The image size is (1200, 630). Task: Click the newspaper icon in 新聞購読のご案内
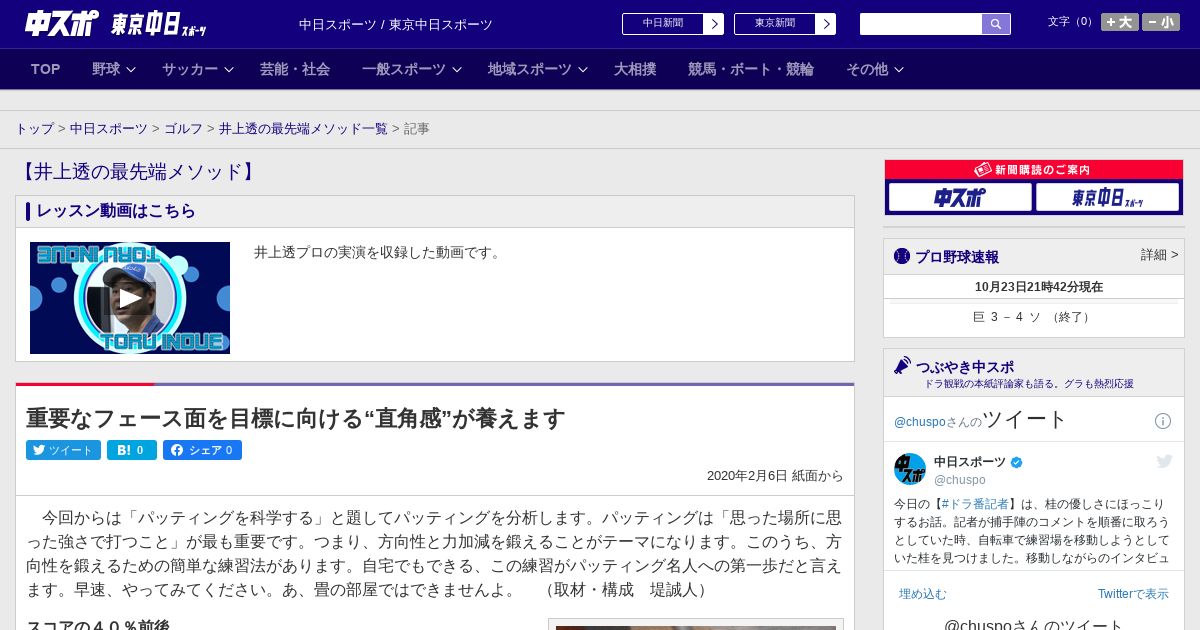pos(982,170)
